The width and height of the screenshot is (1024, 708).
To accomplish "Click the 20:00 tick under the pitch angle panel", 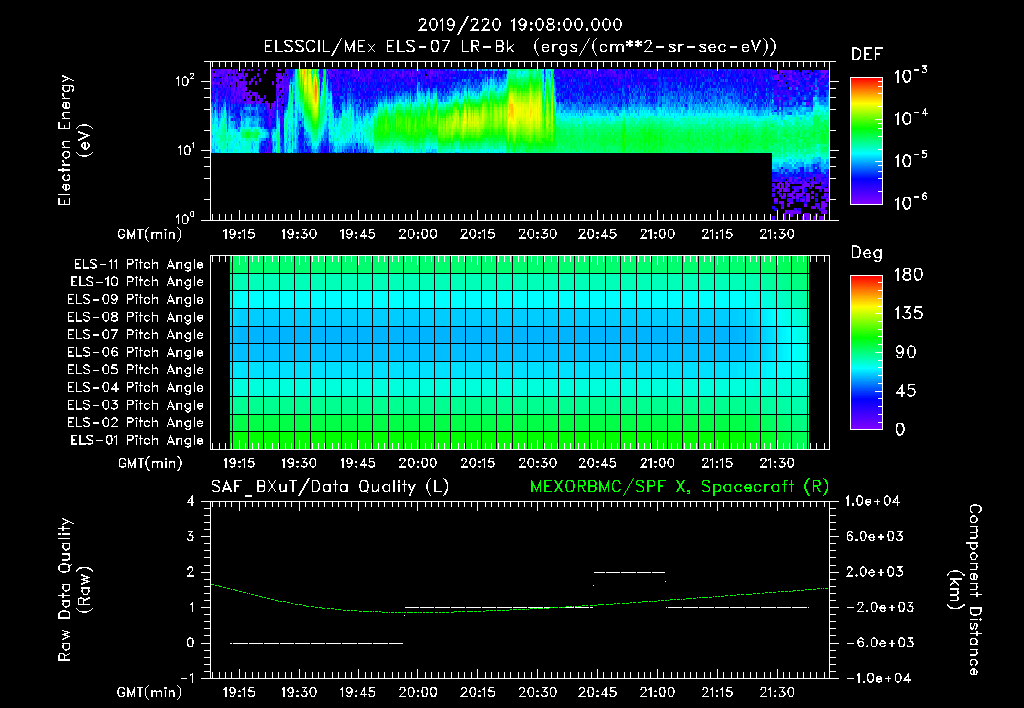I will (418, 463).
